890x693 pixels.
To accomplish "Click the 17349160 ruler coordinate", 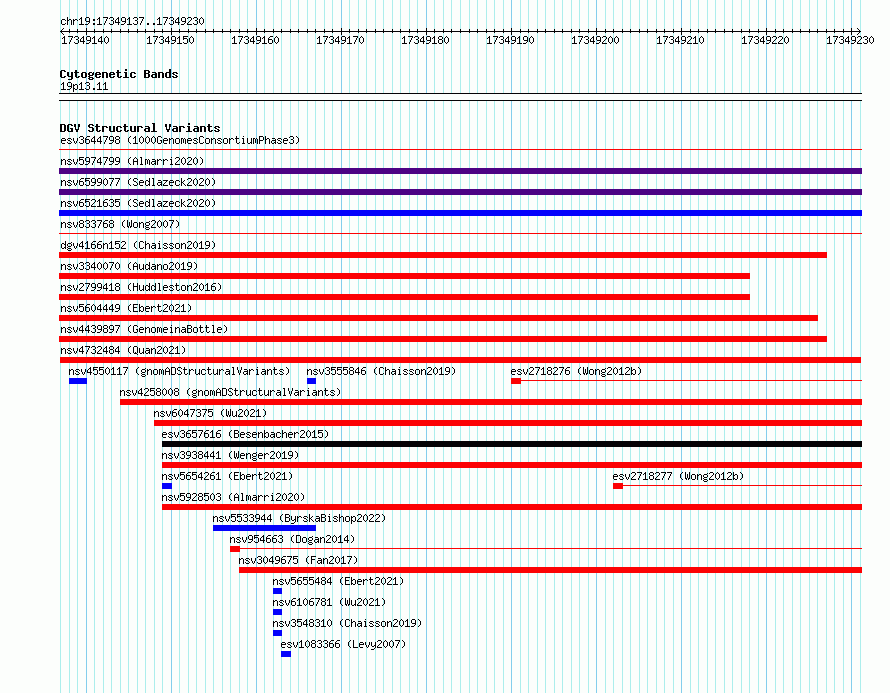I will coord(255,40).
